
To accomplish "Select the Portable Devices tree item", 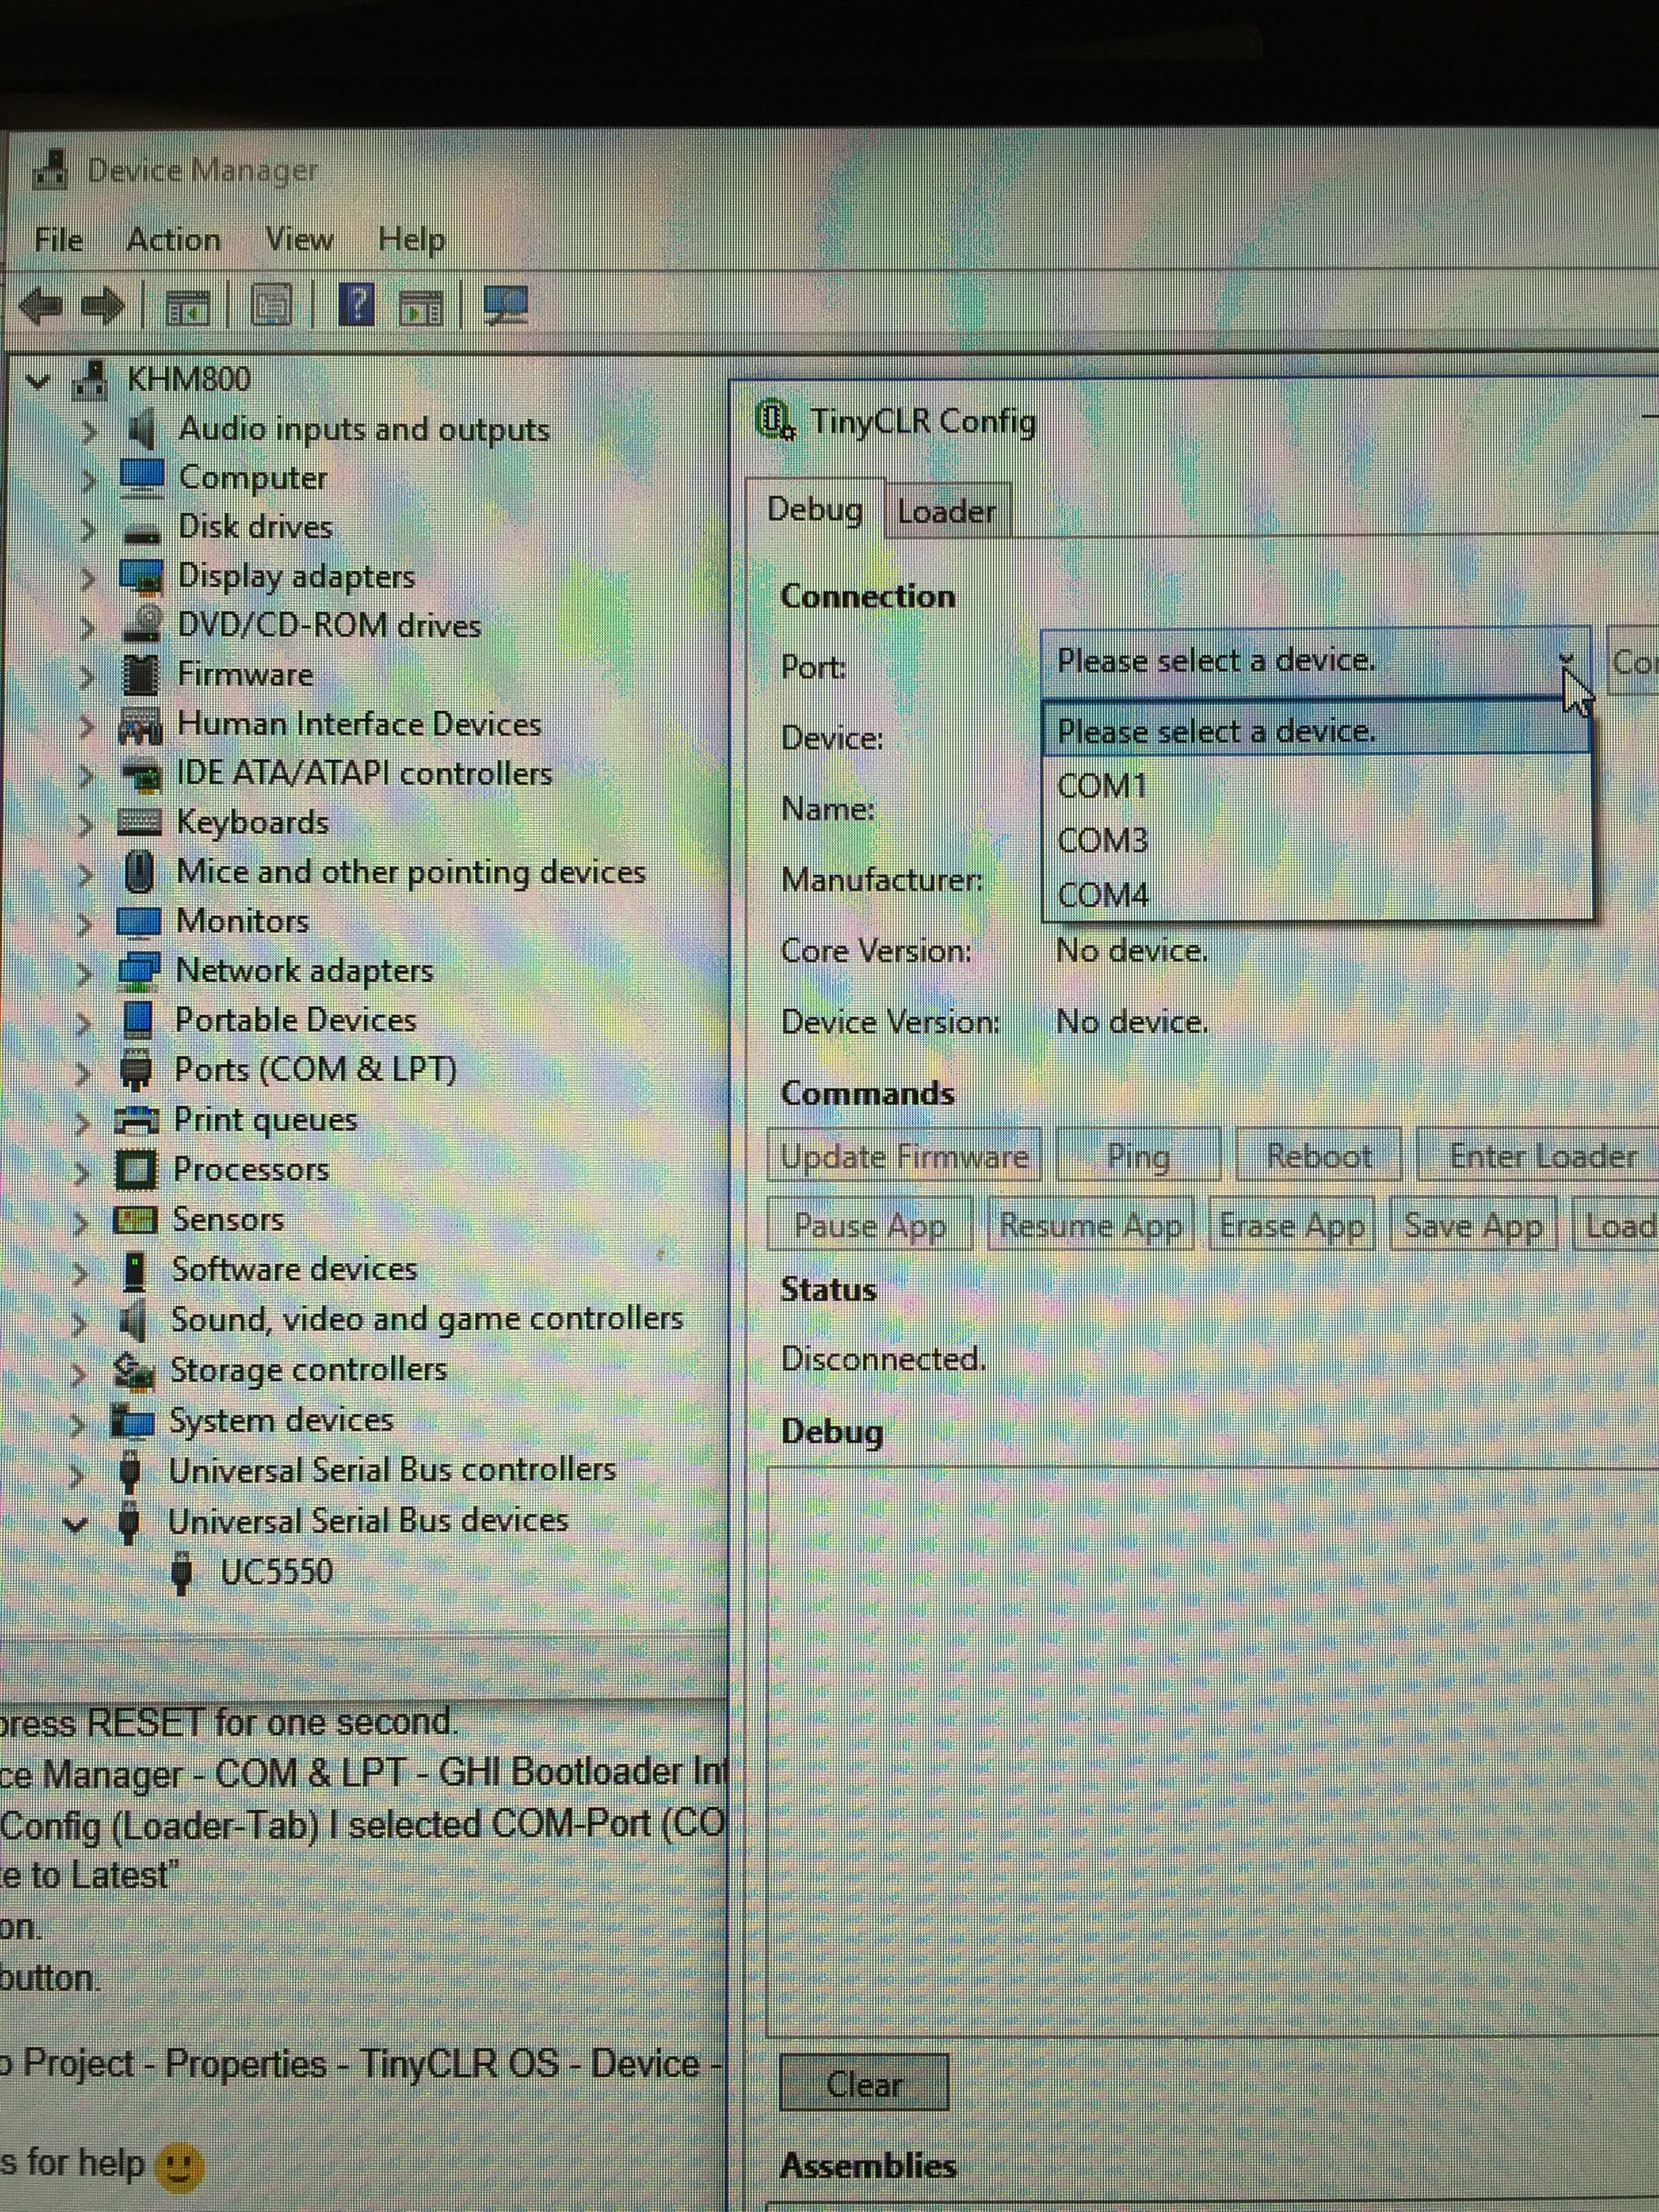I will pos(295,1020).
